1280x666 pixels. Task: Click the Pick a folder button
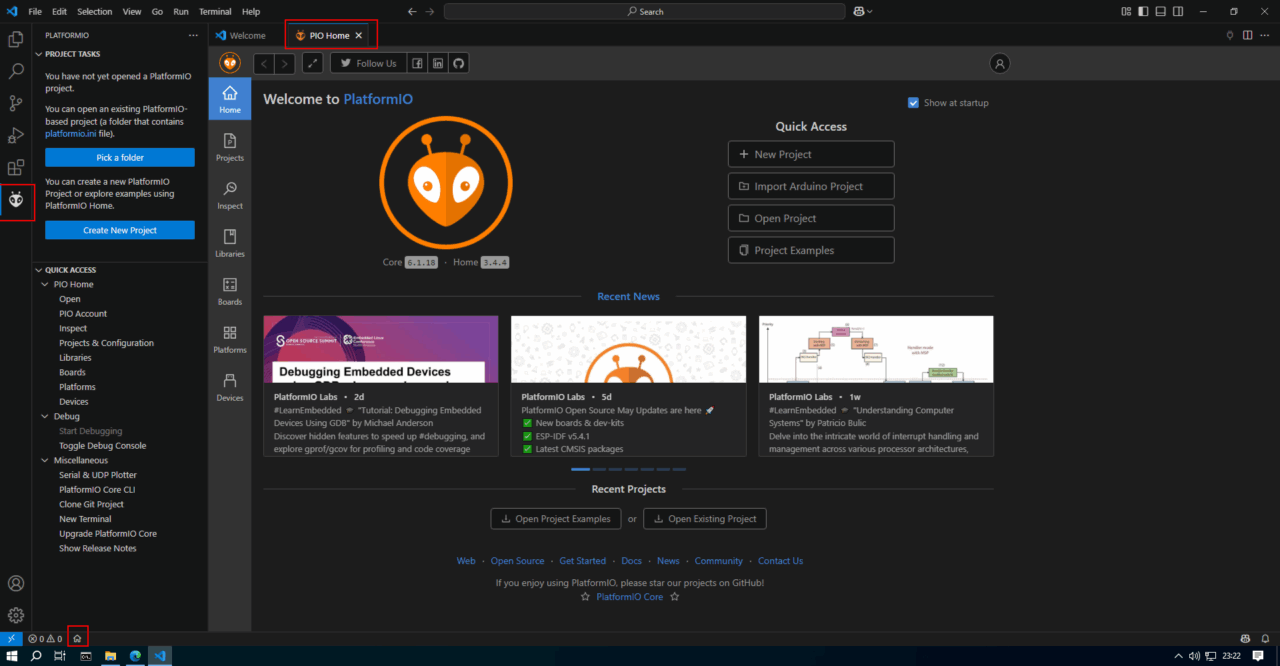[x=120, y=157]
